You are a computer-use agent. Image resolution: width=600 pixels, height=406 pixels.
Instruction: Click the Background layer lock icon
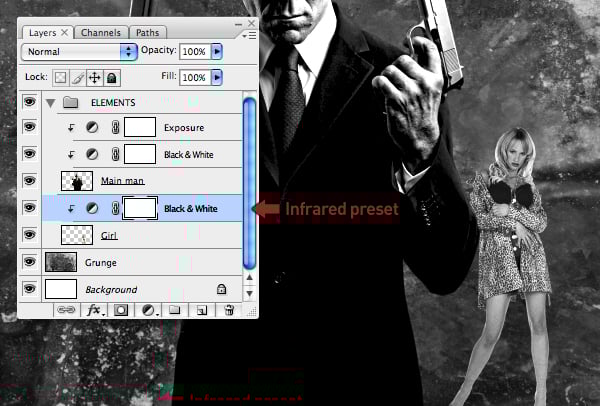[x=221, y=289]
